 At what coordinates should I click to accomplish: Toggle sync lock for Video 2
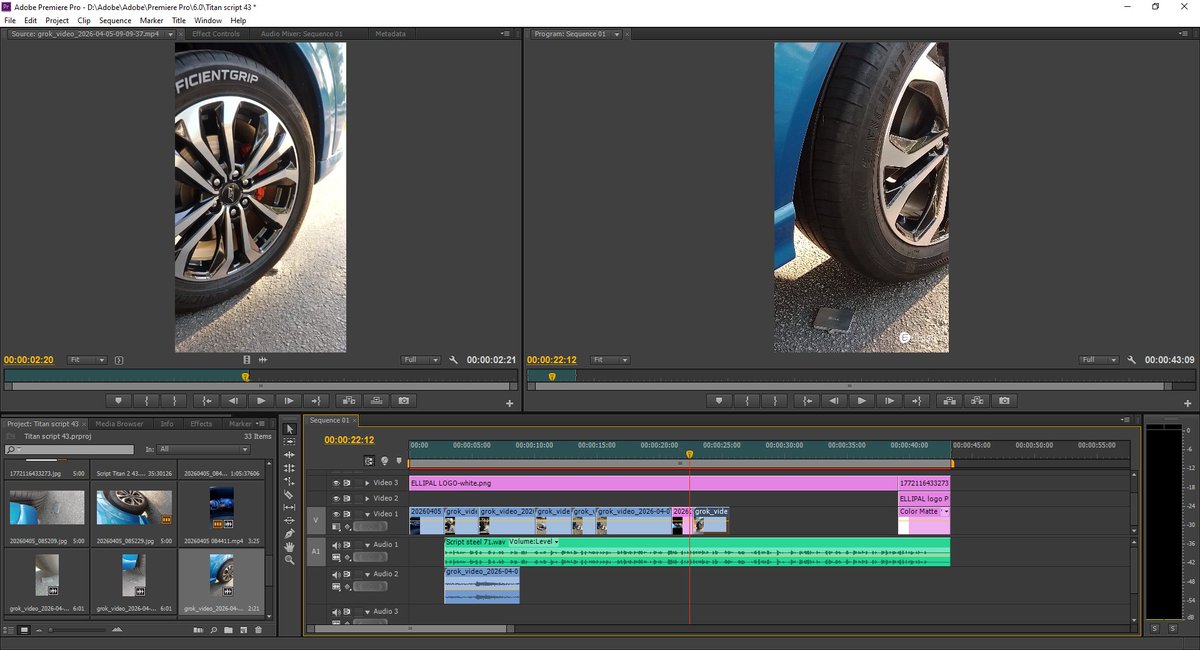[347, 497]
